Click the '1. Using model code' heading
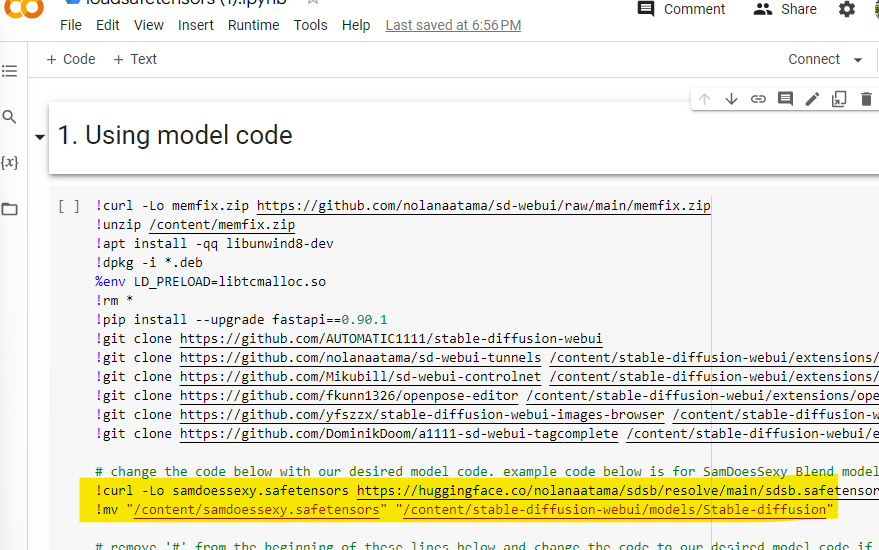 175,136
